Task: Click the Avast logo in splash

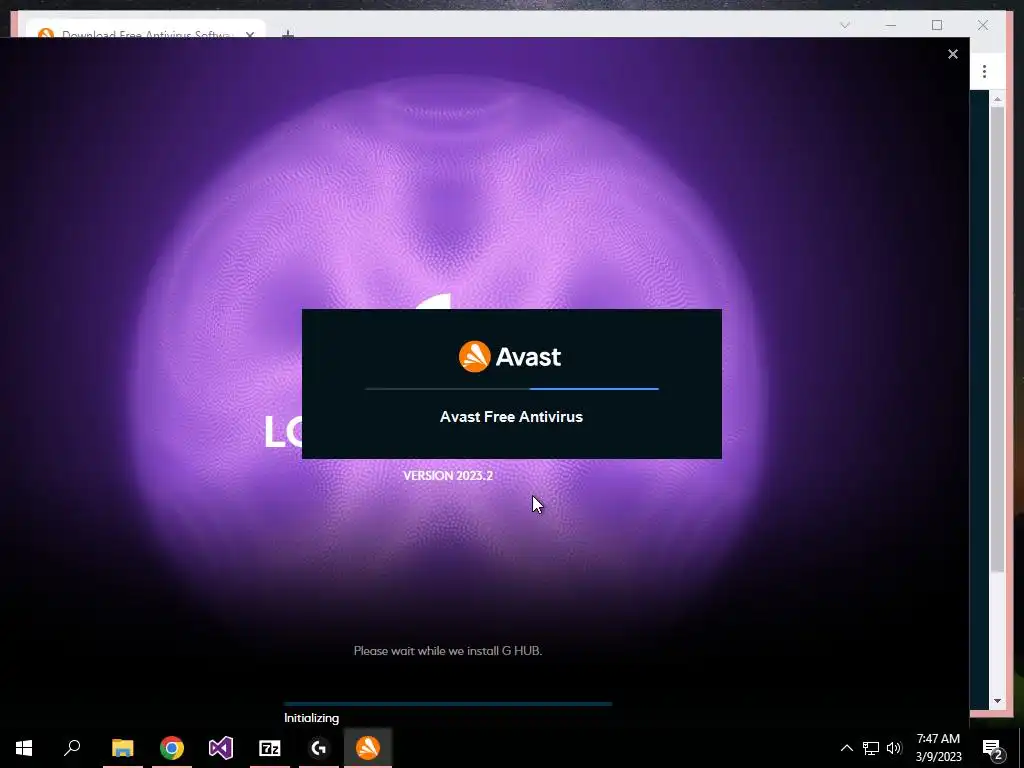Action: (x=510, y=357)
